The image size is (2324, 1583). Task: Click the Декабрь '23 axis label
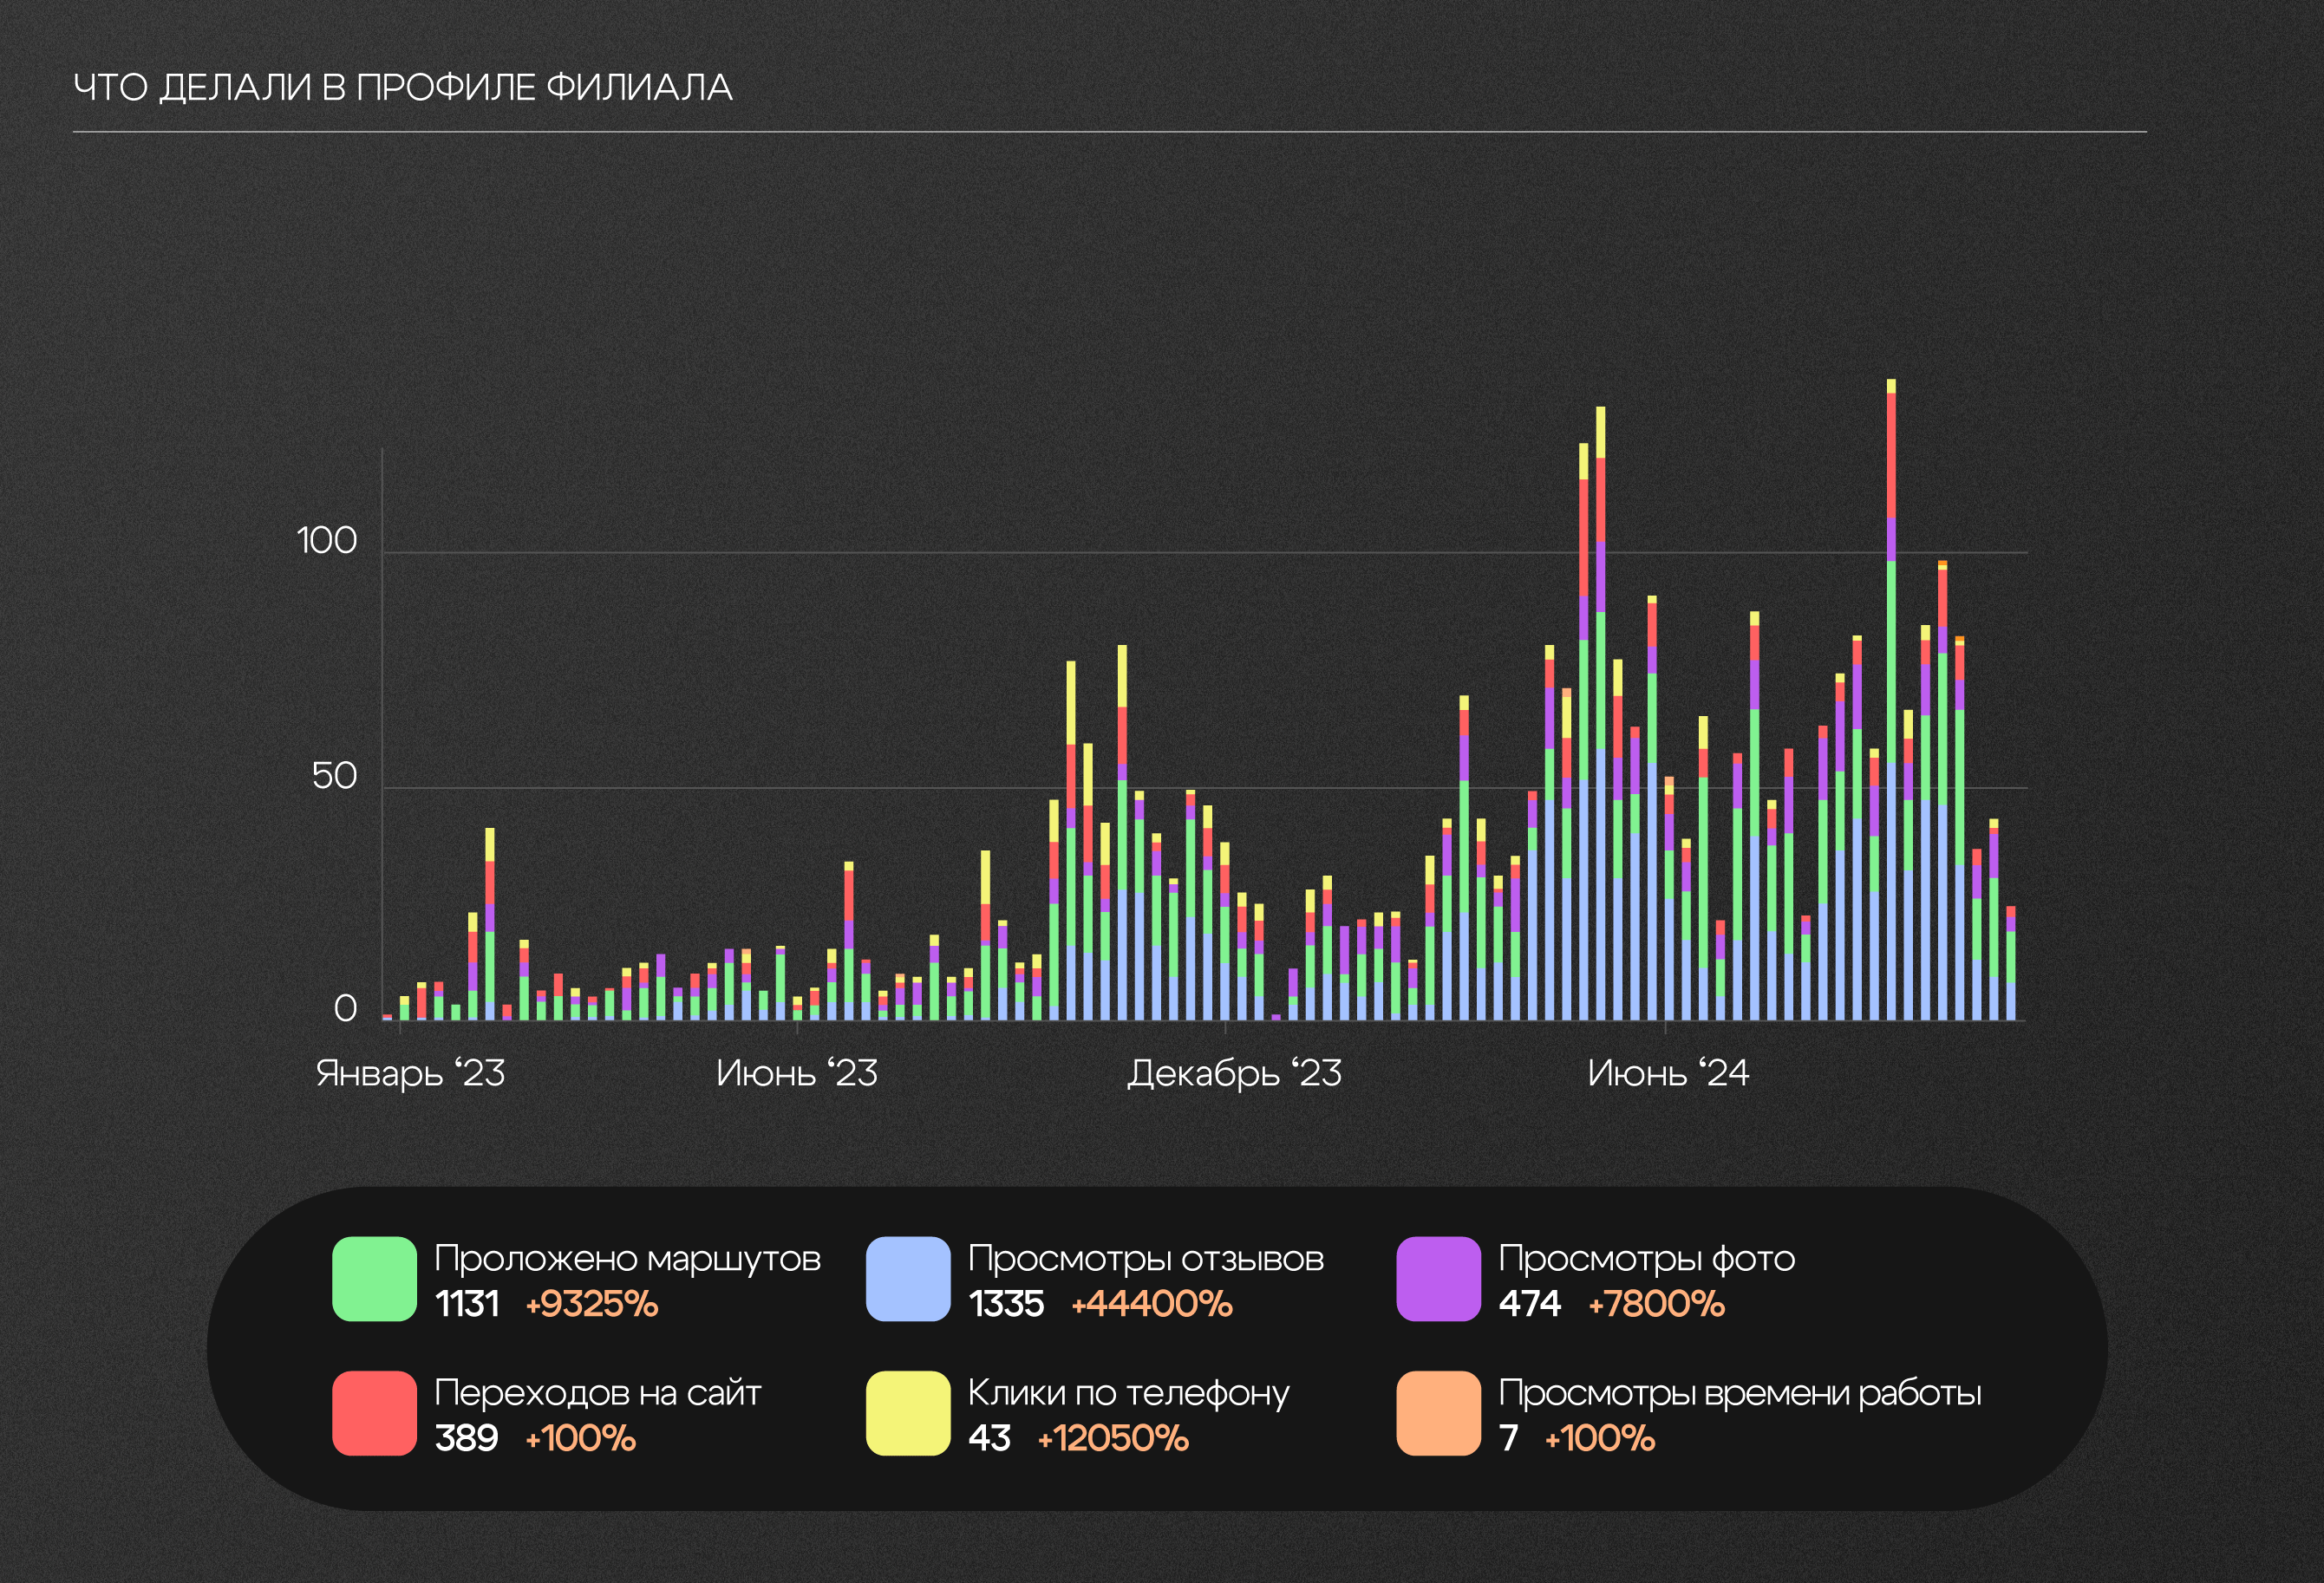pyautogui.click(x=1234, y=1073)
